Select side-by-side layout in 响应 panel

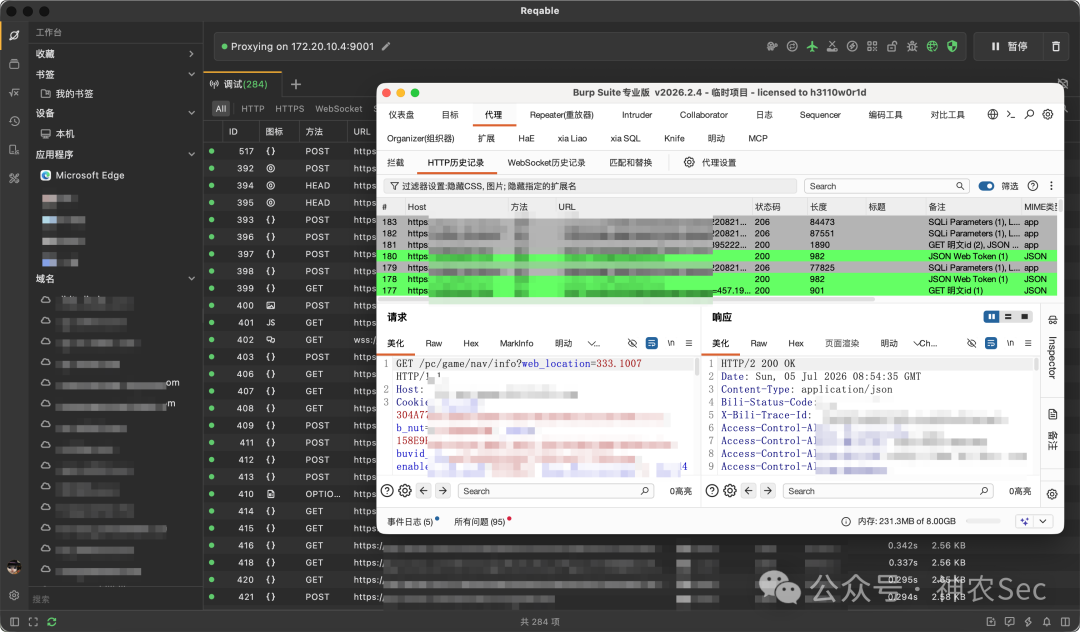click(x=991, y=317)
